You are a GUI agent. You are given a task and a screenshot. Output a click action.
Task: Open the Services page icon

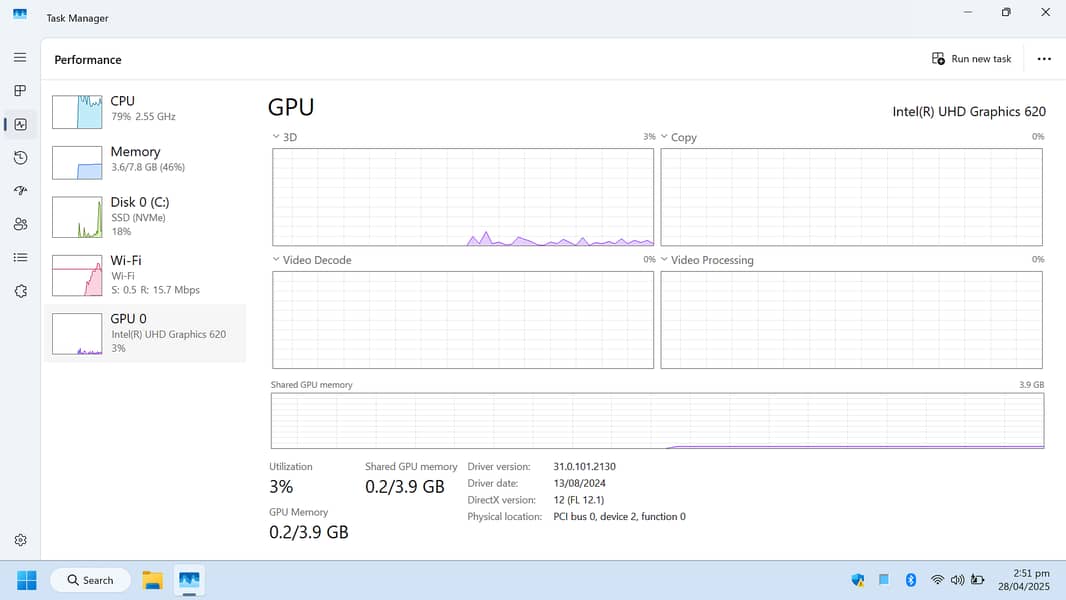[20, 291]
